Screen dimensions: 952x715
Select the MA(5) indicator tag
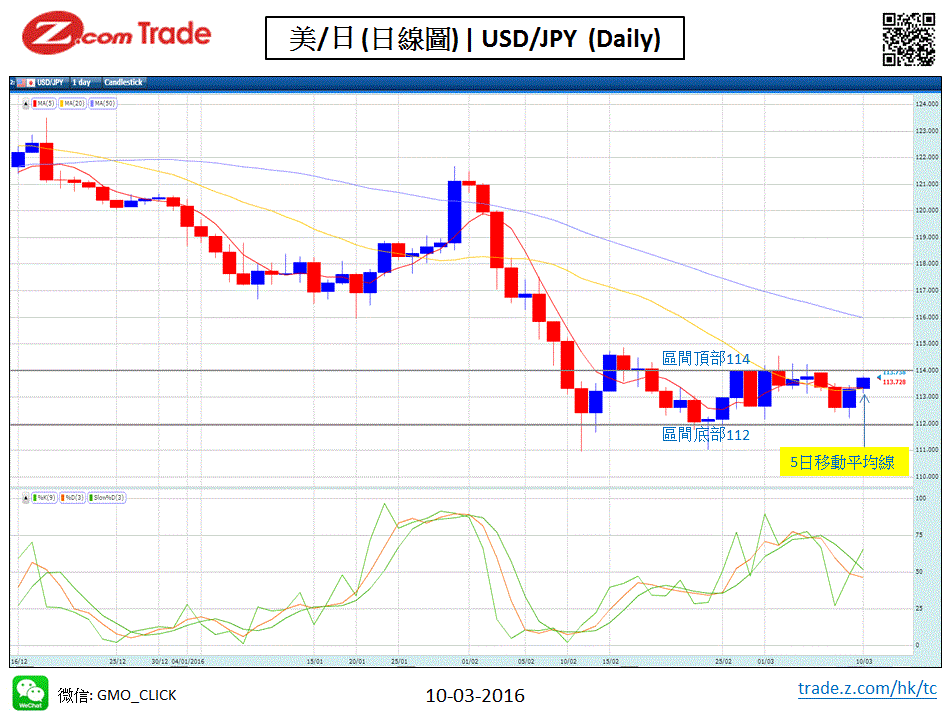point(44,104)
